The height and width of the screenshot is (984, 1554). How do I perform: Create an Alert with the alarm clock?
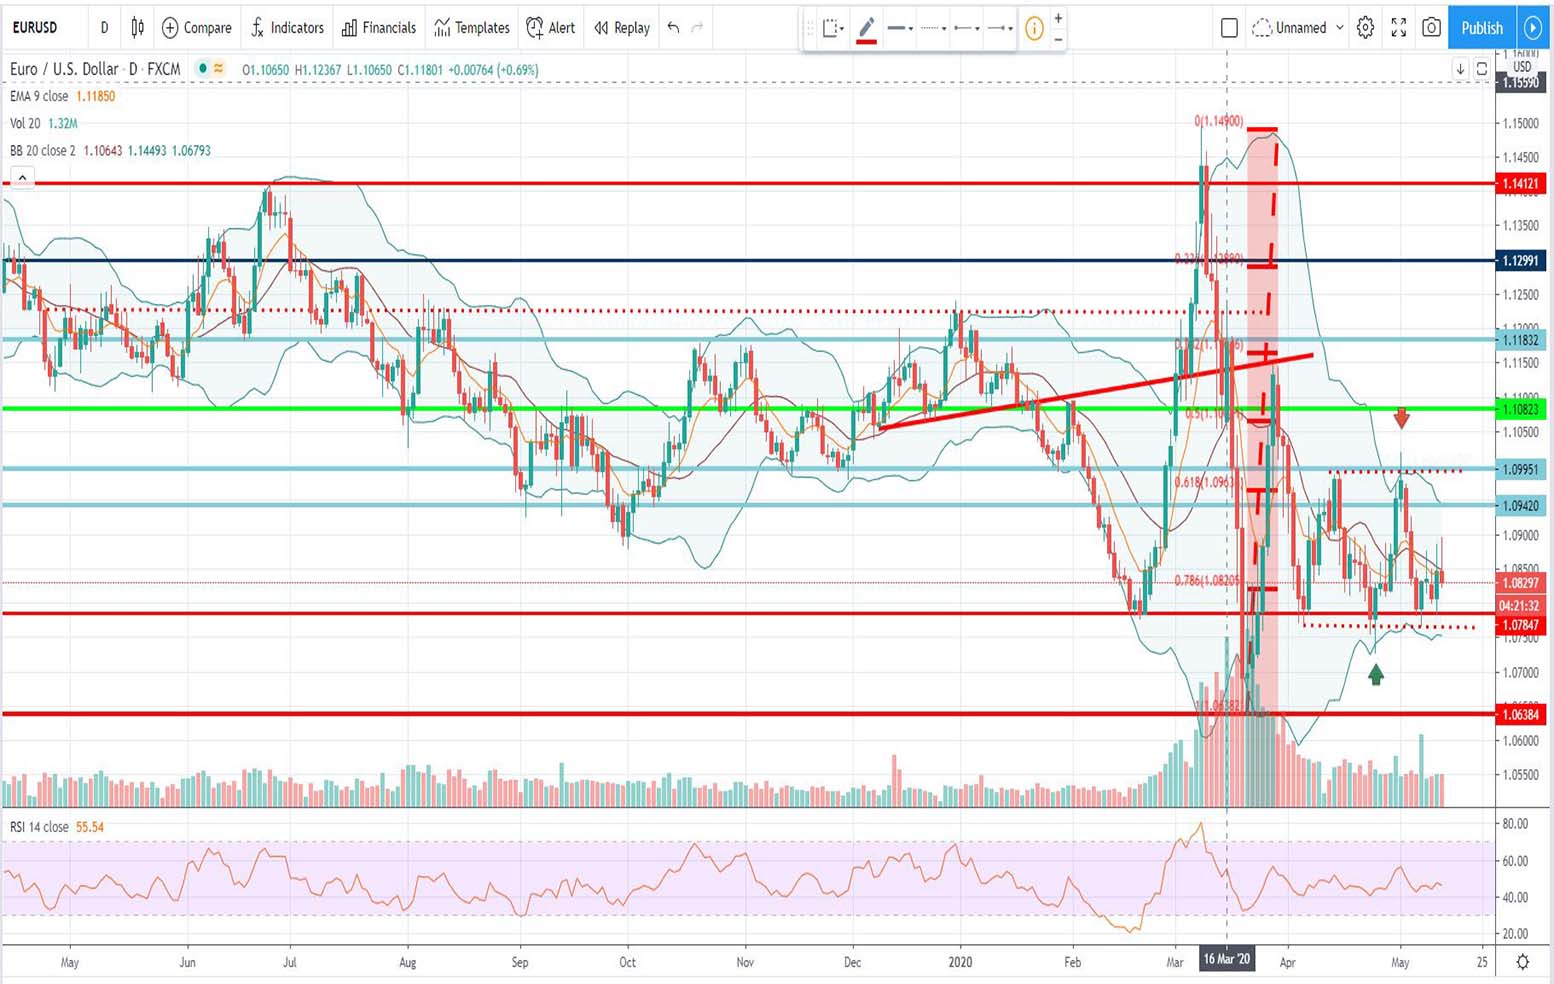(x=551, y=28)
